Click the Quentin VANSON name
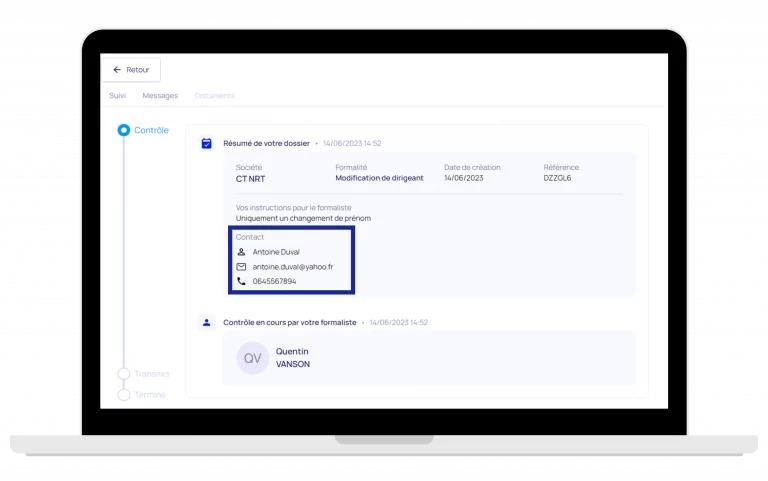The height and width of the screenshot is (481, 768). click(293, 358)
